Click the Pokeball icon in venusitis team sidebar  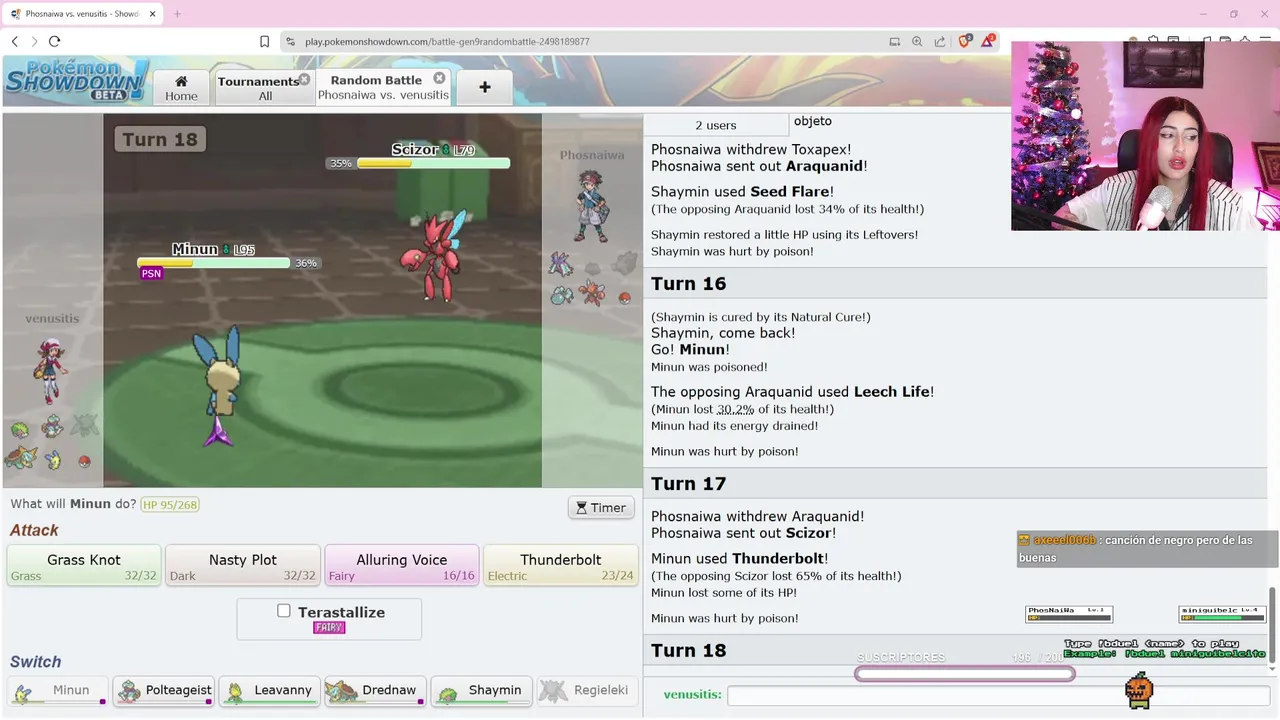click(x=84, y=461)
